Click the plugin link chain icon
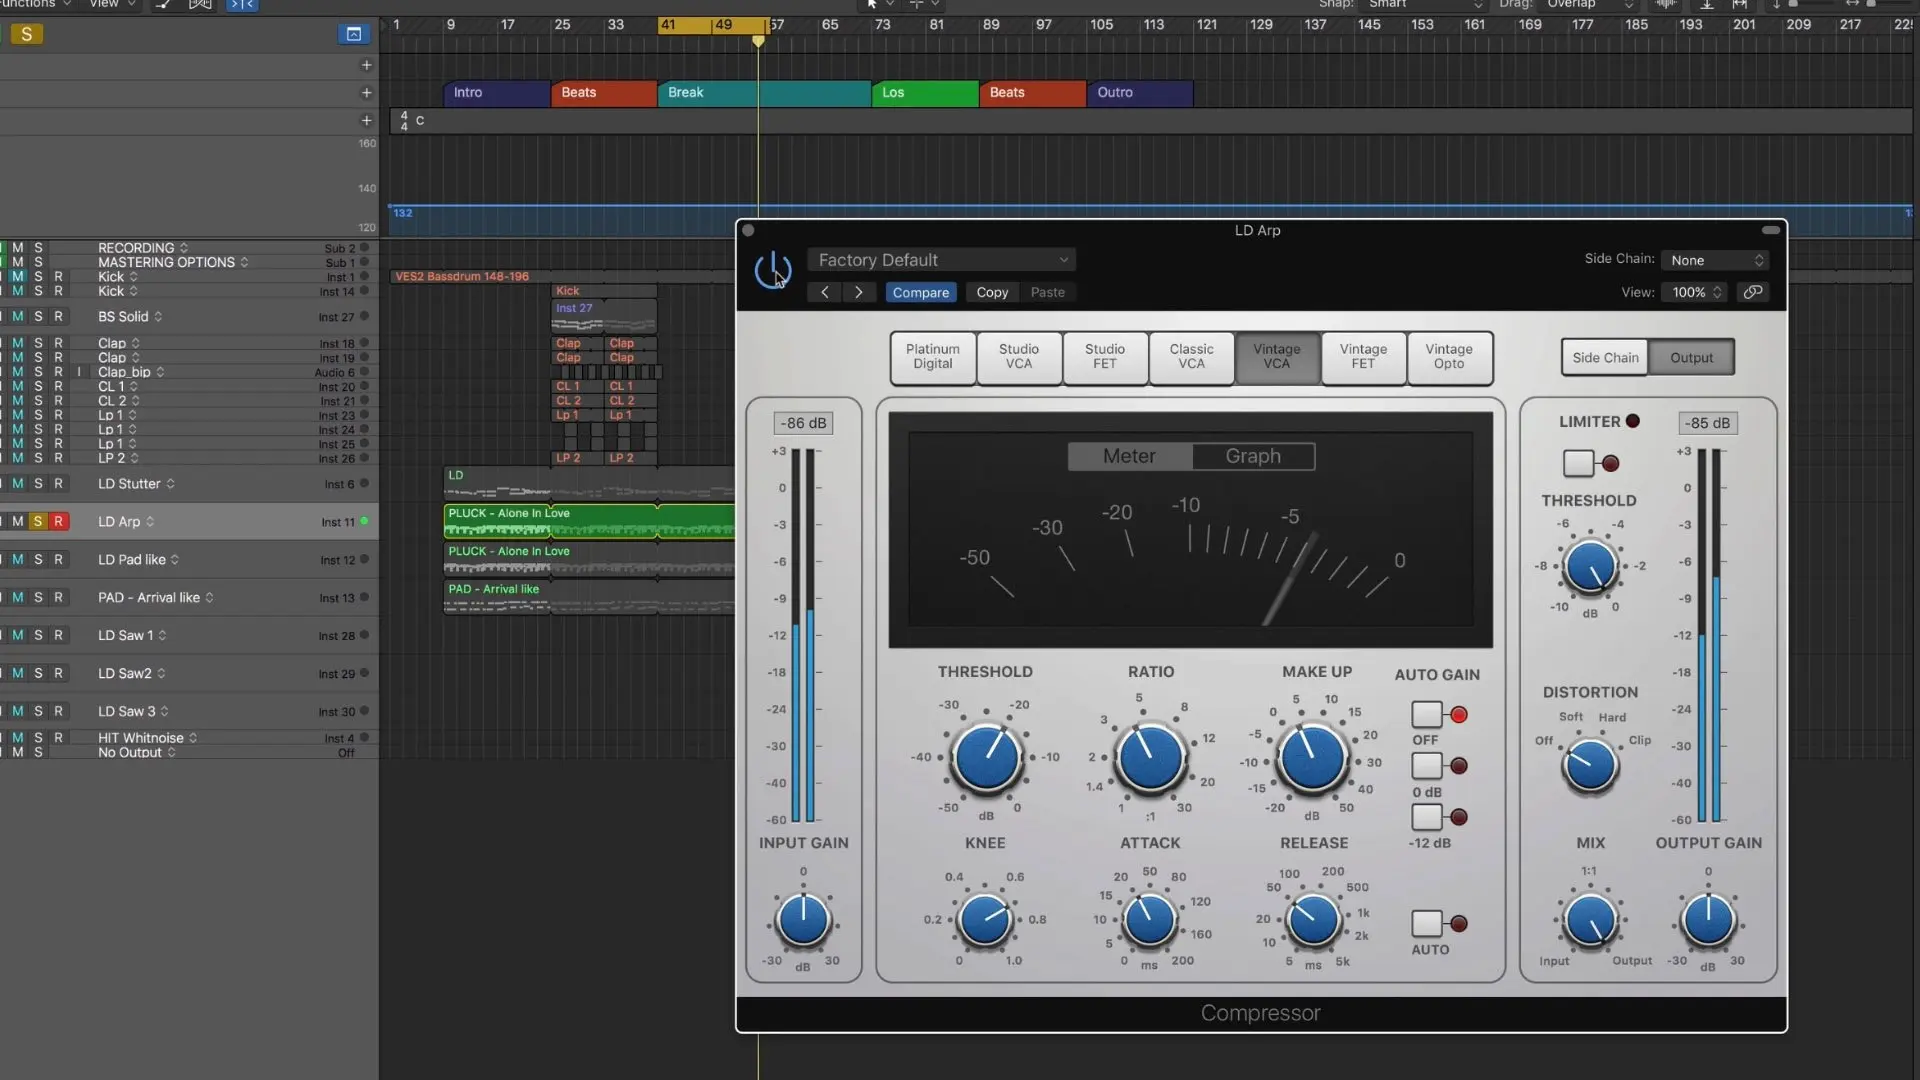 coord(1752,292)
